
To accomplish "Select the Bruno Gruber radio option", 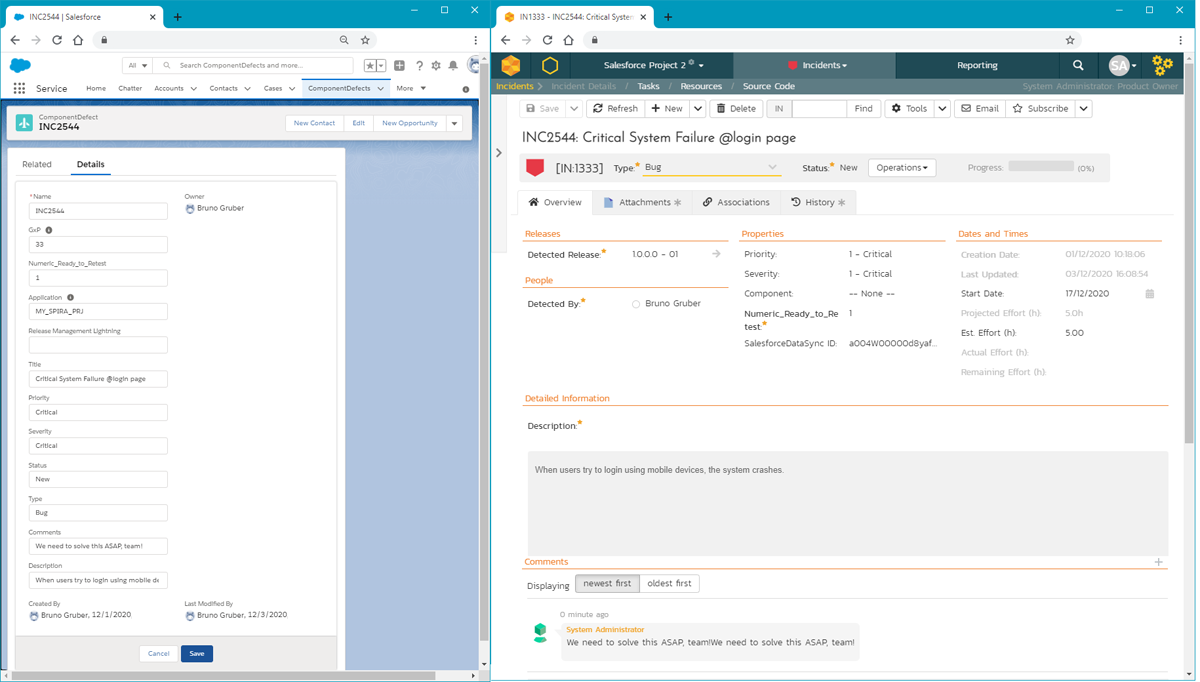I will pyautogui.click(x=636, y=304).
